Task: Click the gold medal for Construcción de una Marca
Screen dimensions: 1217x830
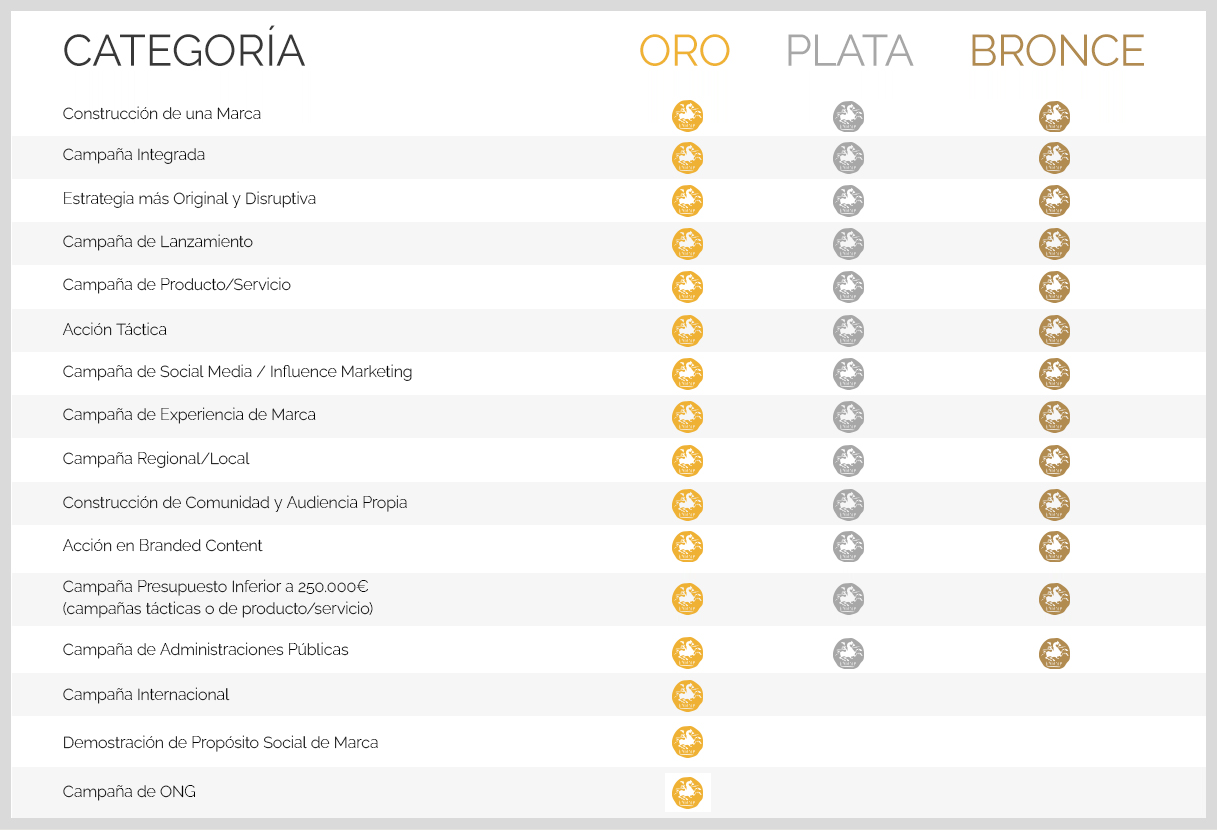Action: click(687, 116)
